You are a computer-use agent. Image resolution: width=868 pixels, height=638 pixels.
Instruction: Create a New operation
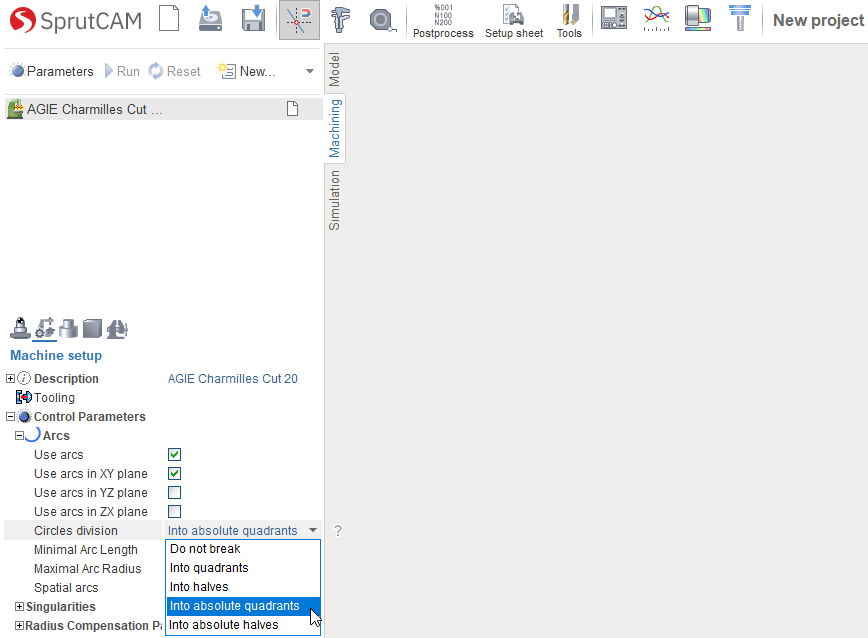tap(246, 71)
